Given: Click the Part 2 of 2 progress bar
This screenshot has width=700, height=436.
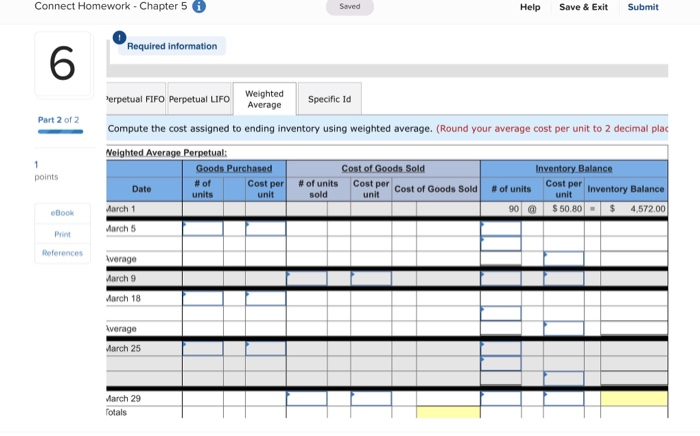Looking at the screenshot, I should tap(60, 132).
